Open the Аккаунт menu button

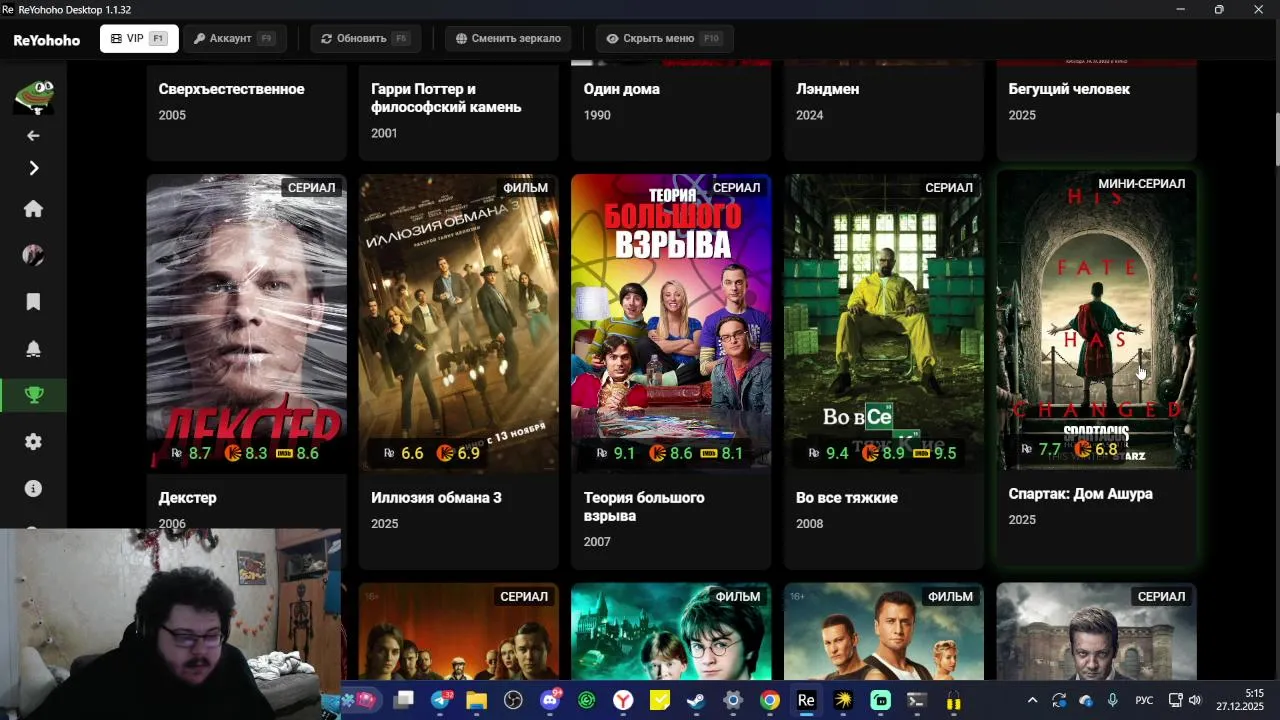coord(234,39)
